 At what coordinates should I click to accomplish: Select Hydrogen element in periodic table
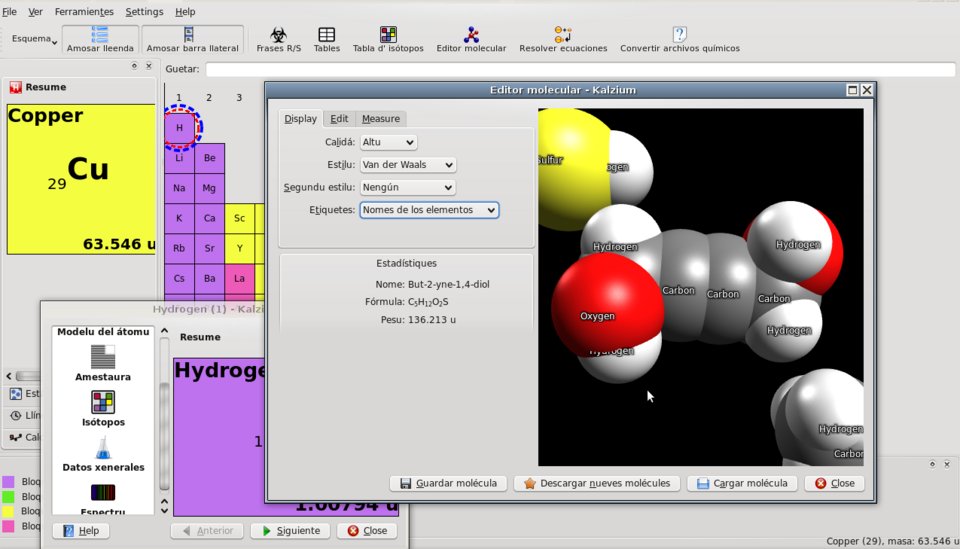(x=179, y=128)
